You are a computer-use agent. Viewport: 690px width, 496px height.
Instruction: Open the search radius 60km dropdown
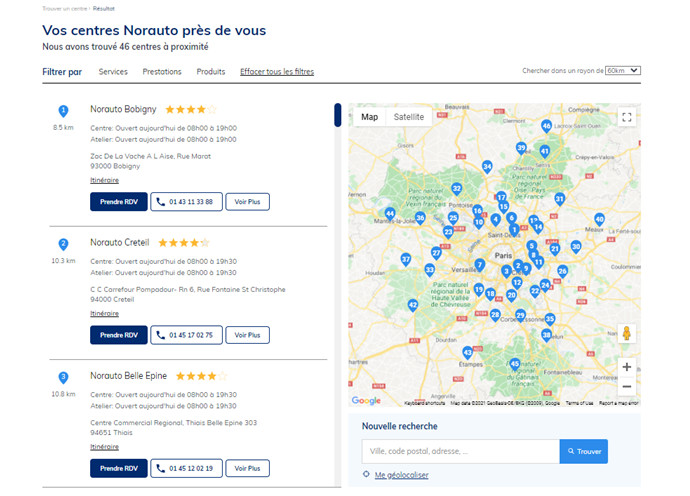[623, 71]
